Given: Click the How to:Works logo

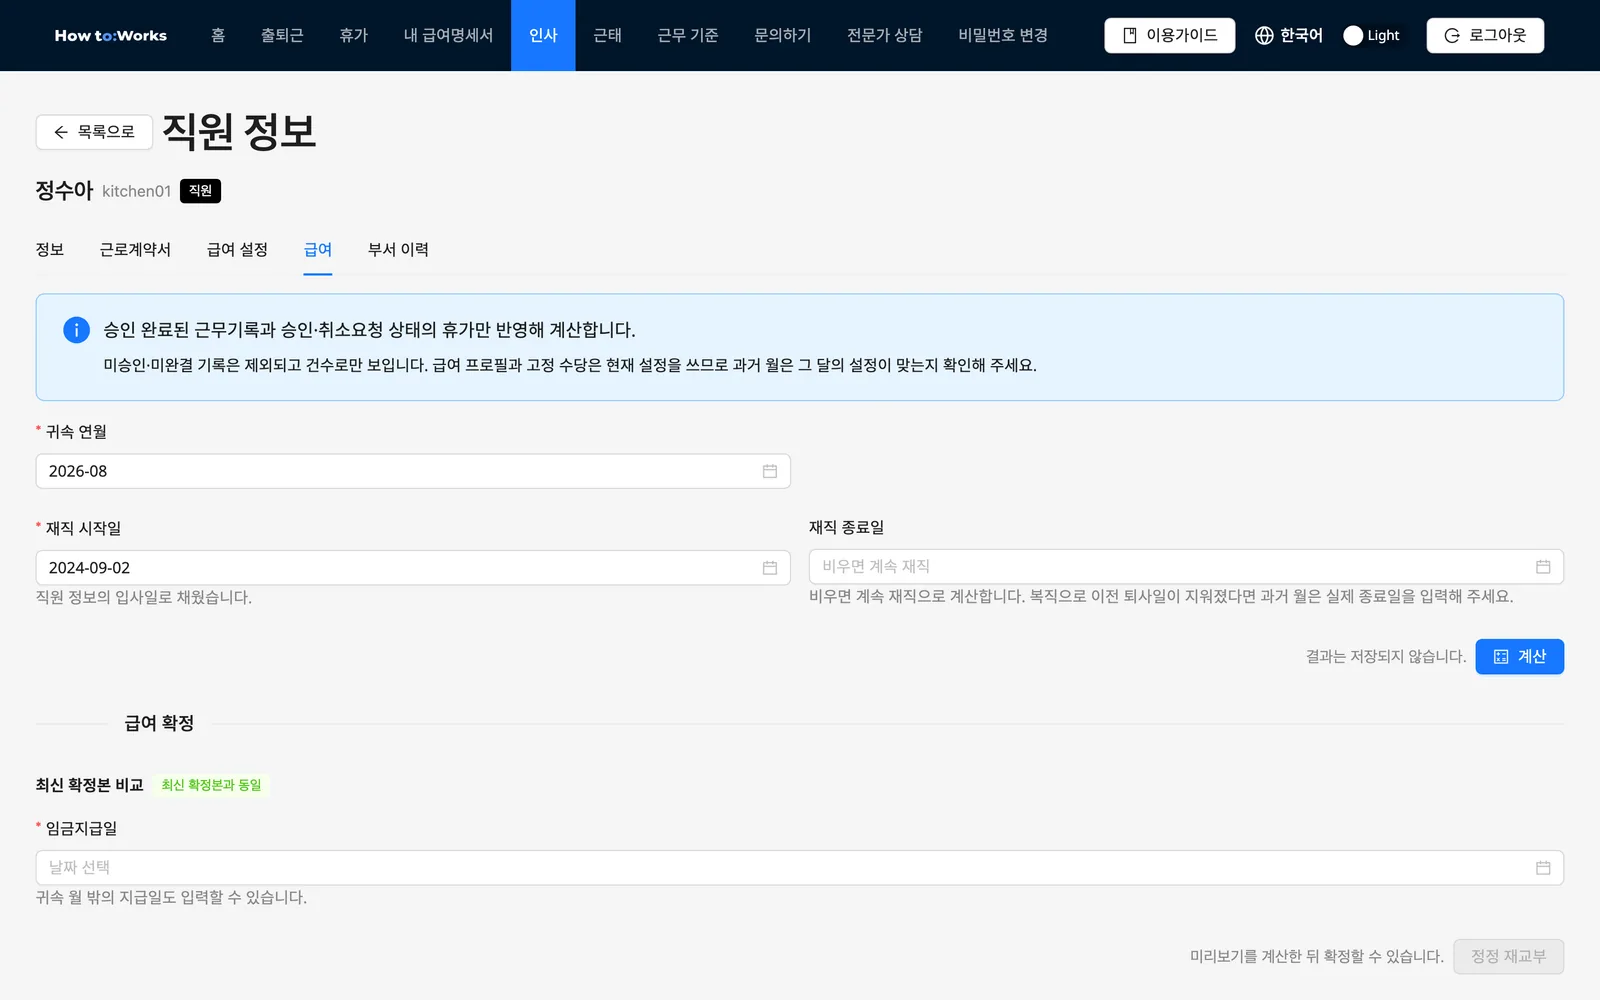Looking at the screenshot, I should pyautogui.click(x=111, y=36).
